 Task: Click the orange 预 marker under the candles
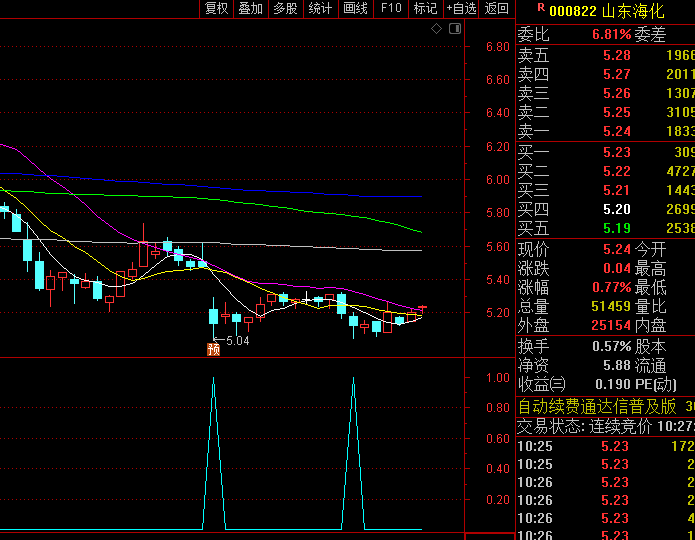[x=213, y=349]
